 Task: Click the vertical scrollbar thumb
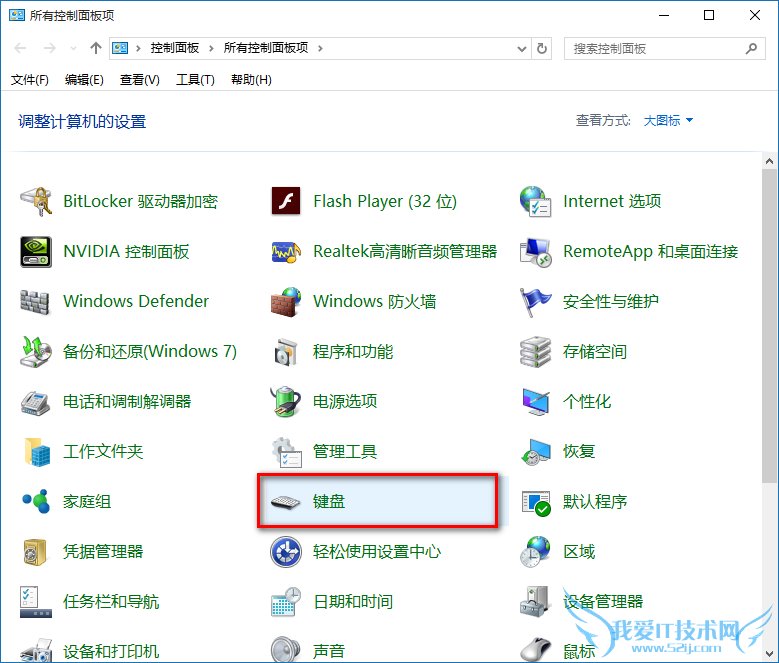coord(770,326)
